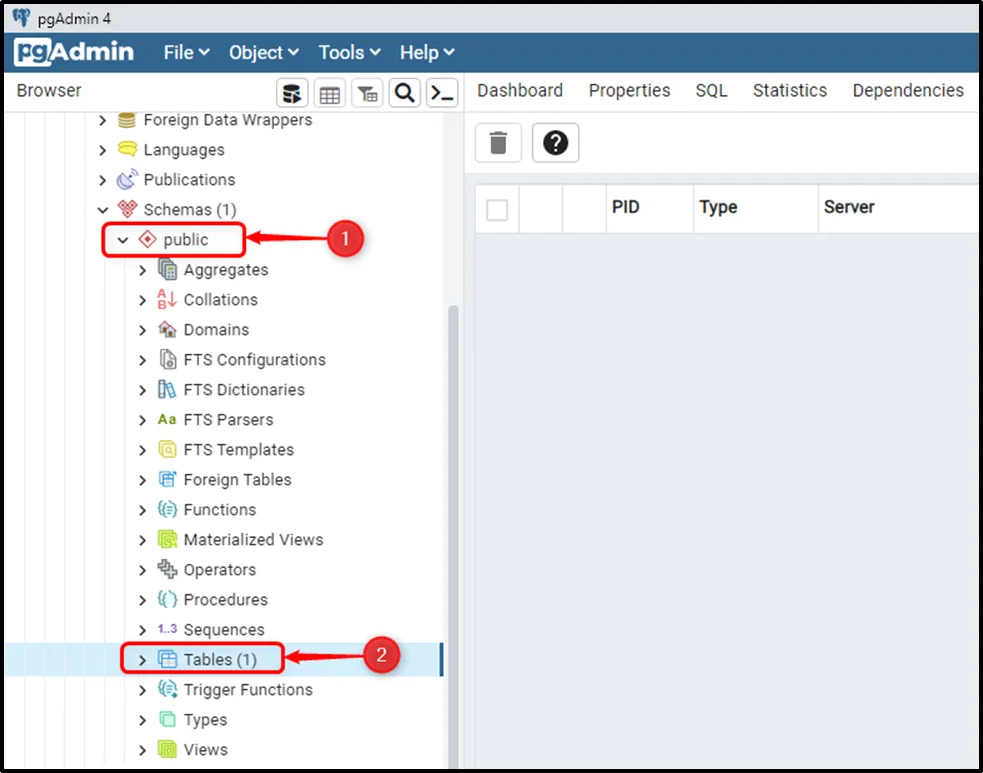Click the trash delete icon button
The height and width of the screenshot is (773, 983).
[498, 143]
